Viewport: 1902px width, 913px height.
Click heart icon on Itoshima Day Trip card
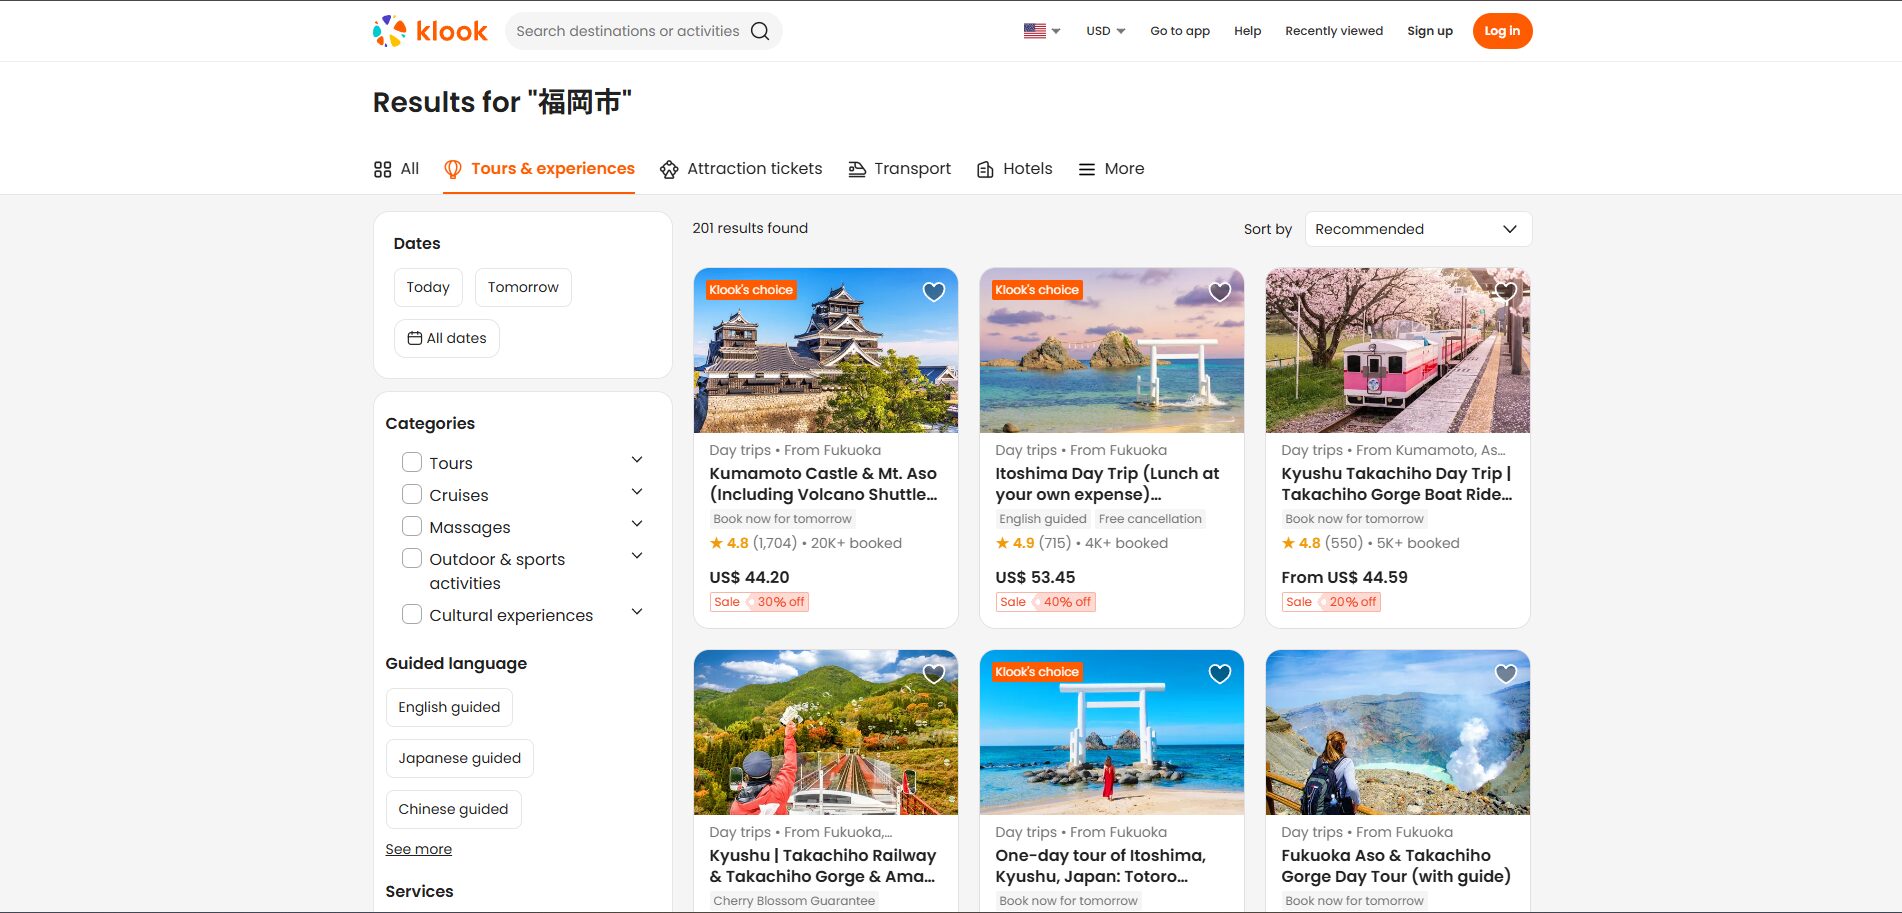pyautogui.click(x=1219, y=292)
